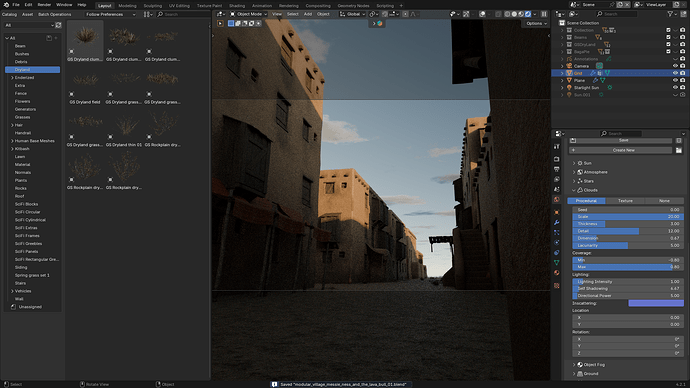This screenshot has width=690, height=388.
Task: Toggle snapping magnet icon
Action: [385, 14]
